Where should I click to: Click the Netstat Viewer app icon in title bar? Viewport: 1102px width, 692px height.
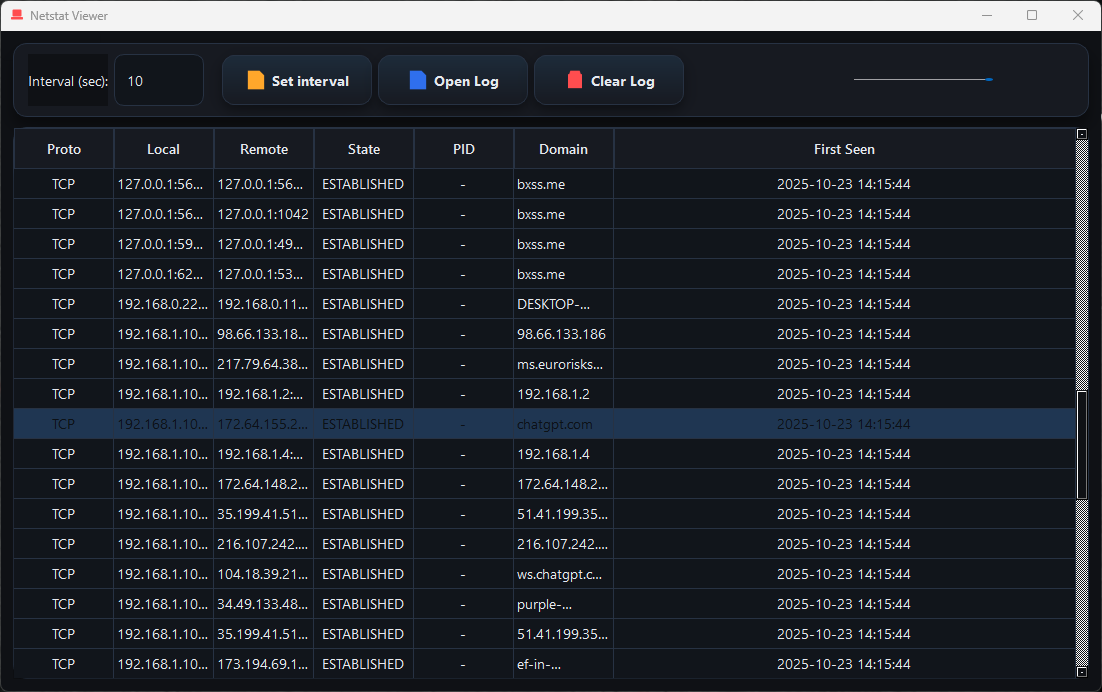(x=16, y=15)
